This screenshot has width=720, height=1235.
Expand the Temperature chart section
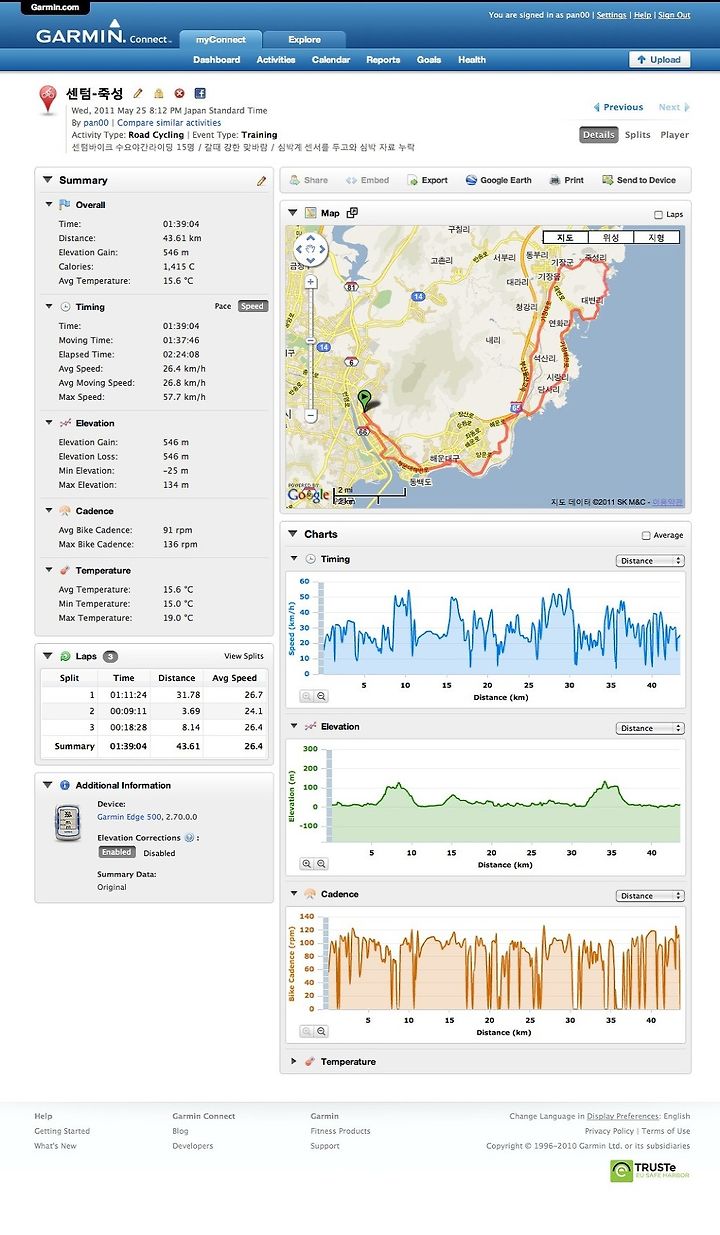(294, 1061)
